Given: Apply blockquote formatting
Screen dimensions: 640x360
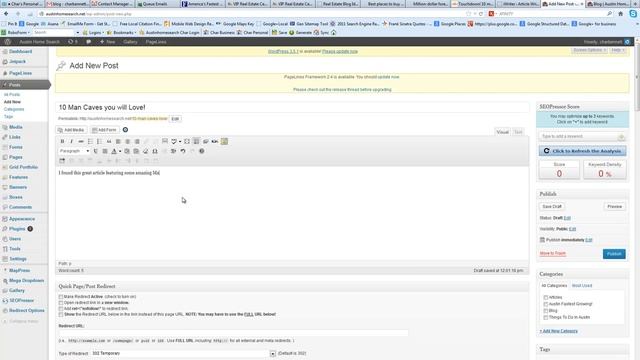Looking at the screenshot, I should (x=109, y=141).
